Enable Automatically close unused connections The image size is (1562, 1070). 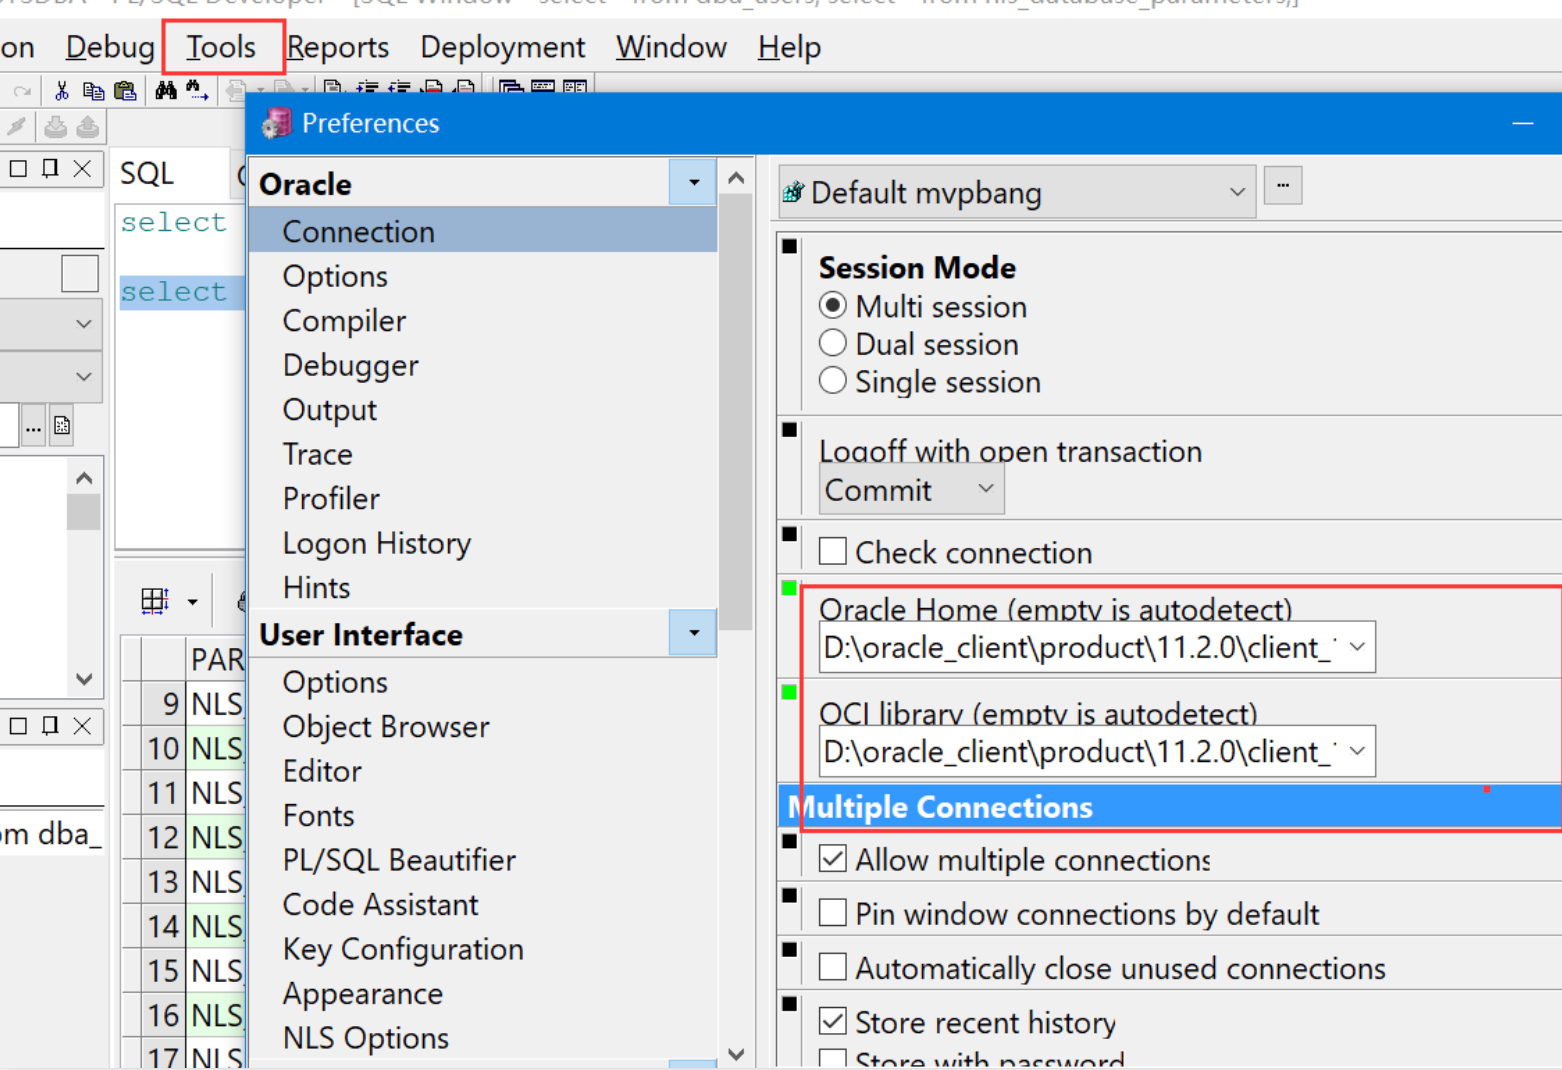833,966
